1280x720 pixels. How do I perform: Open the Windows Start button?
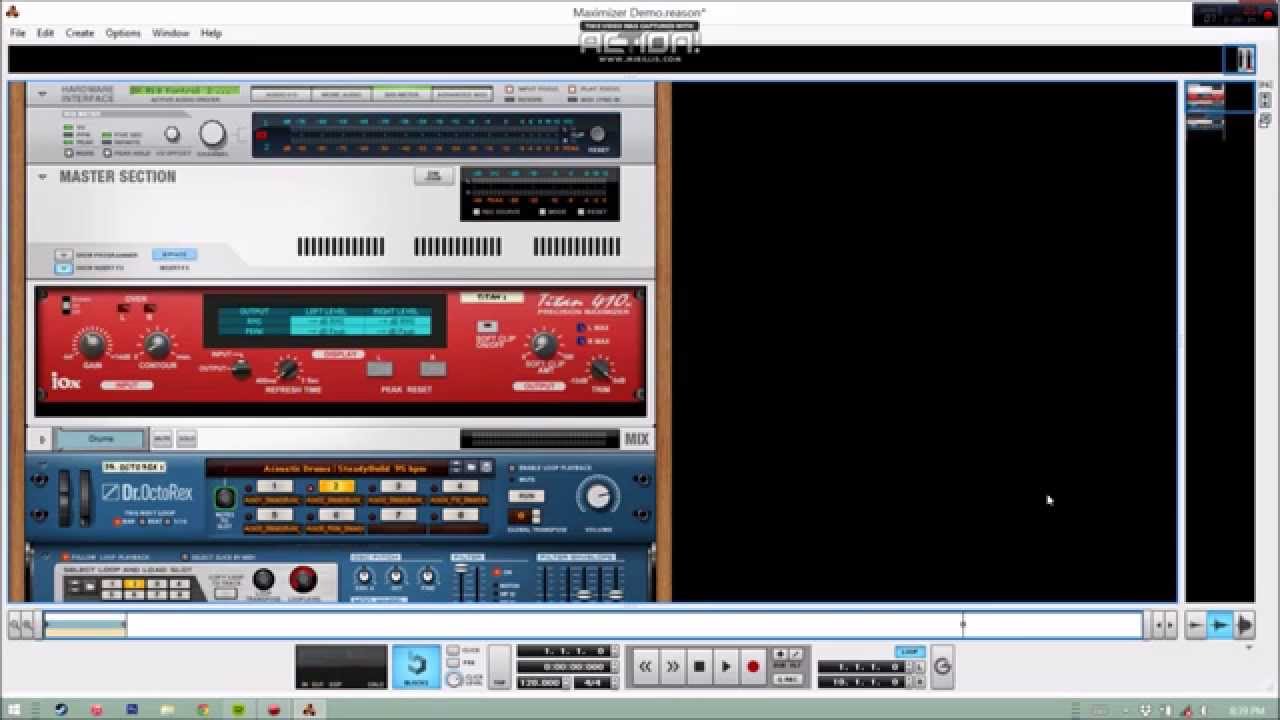16,710
